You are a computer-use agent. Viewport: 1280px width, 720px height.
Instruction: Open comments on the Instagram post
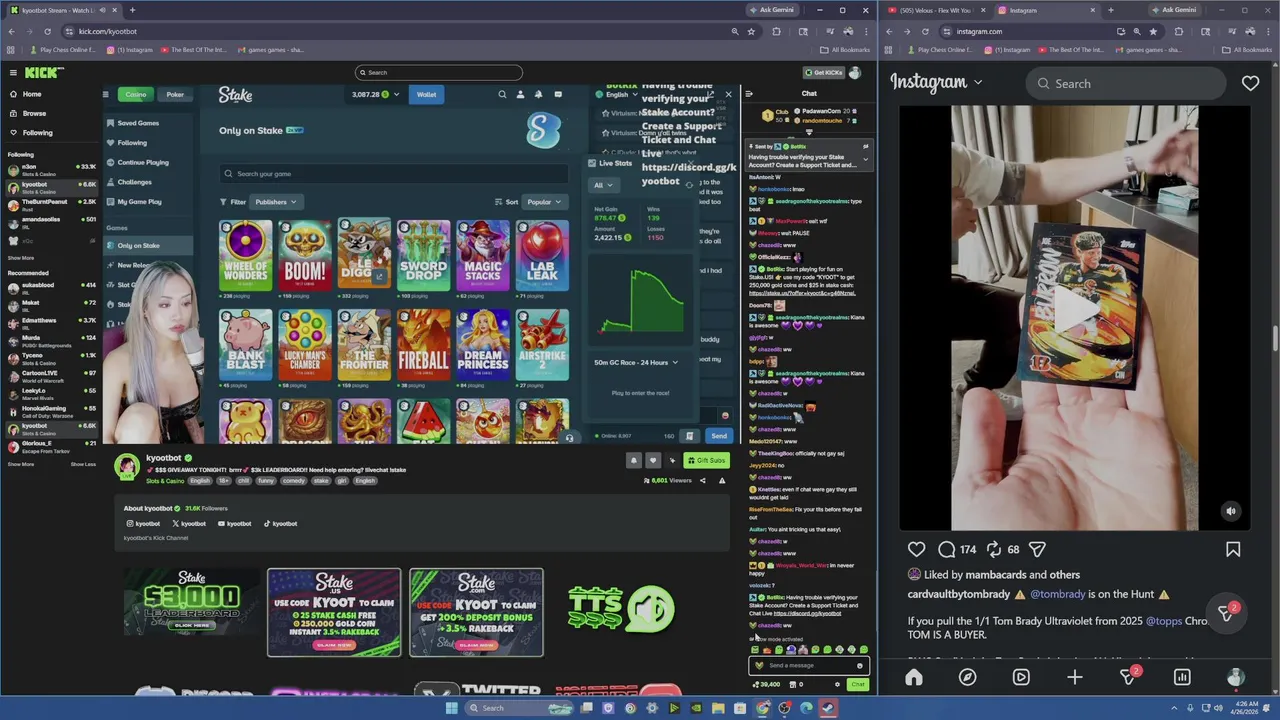[947, 549]
